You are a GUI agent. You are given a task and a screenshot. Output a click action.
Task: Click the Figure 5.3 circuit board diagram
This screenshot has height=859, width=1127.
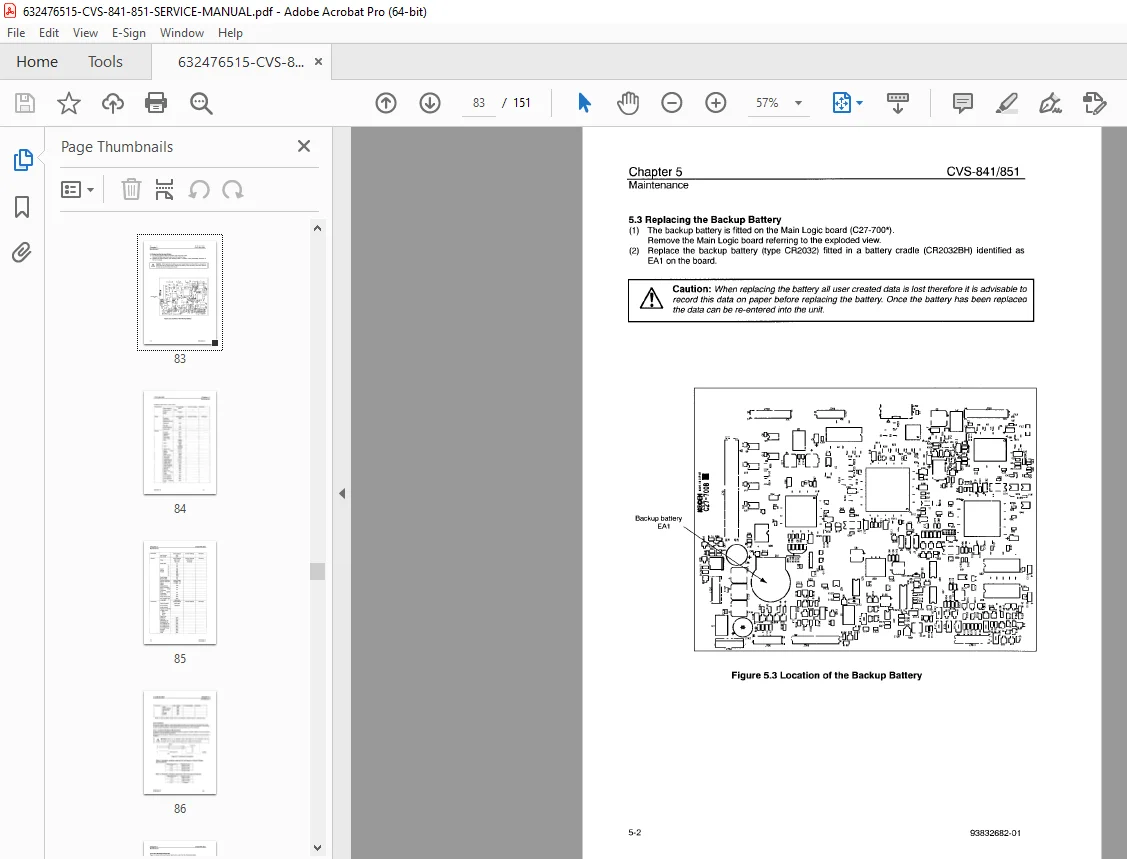(x=865, y=520)
